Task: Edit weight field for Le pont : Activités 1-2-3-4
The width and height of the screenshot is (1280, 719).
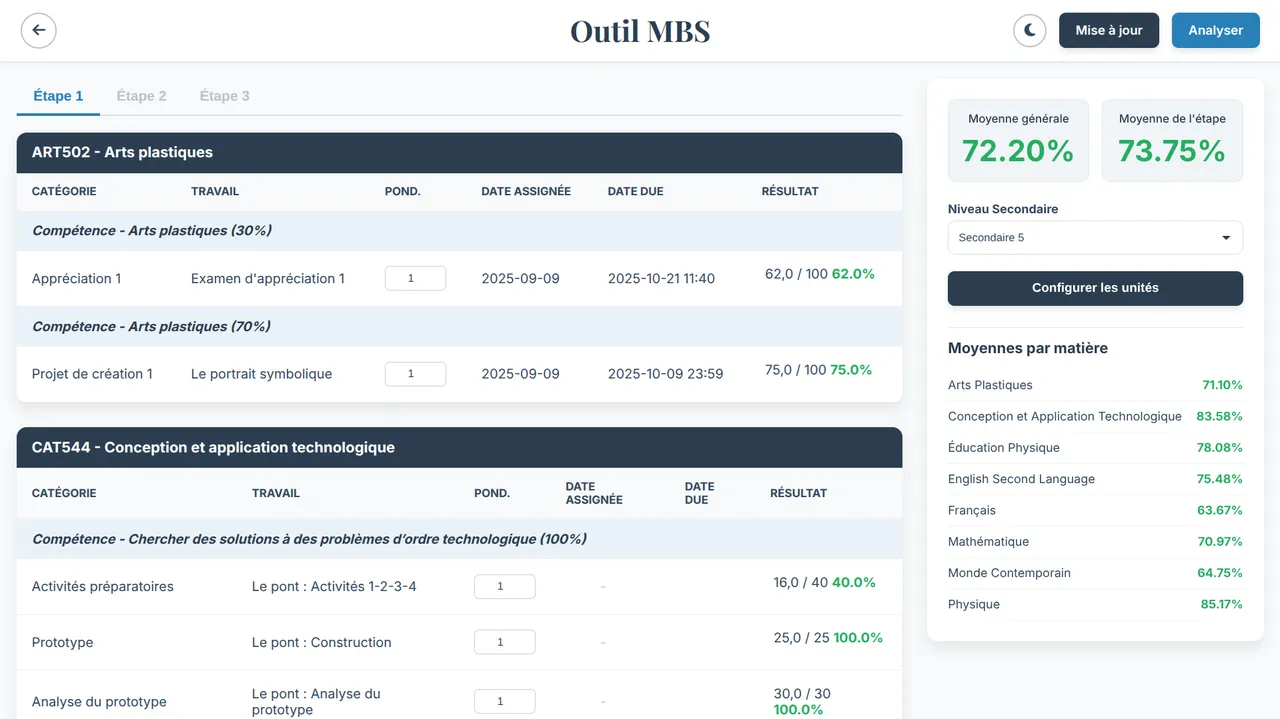Action: click(504, 587)
